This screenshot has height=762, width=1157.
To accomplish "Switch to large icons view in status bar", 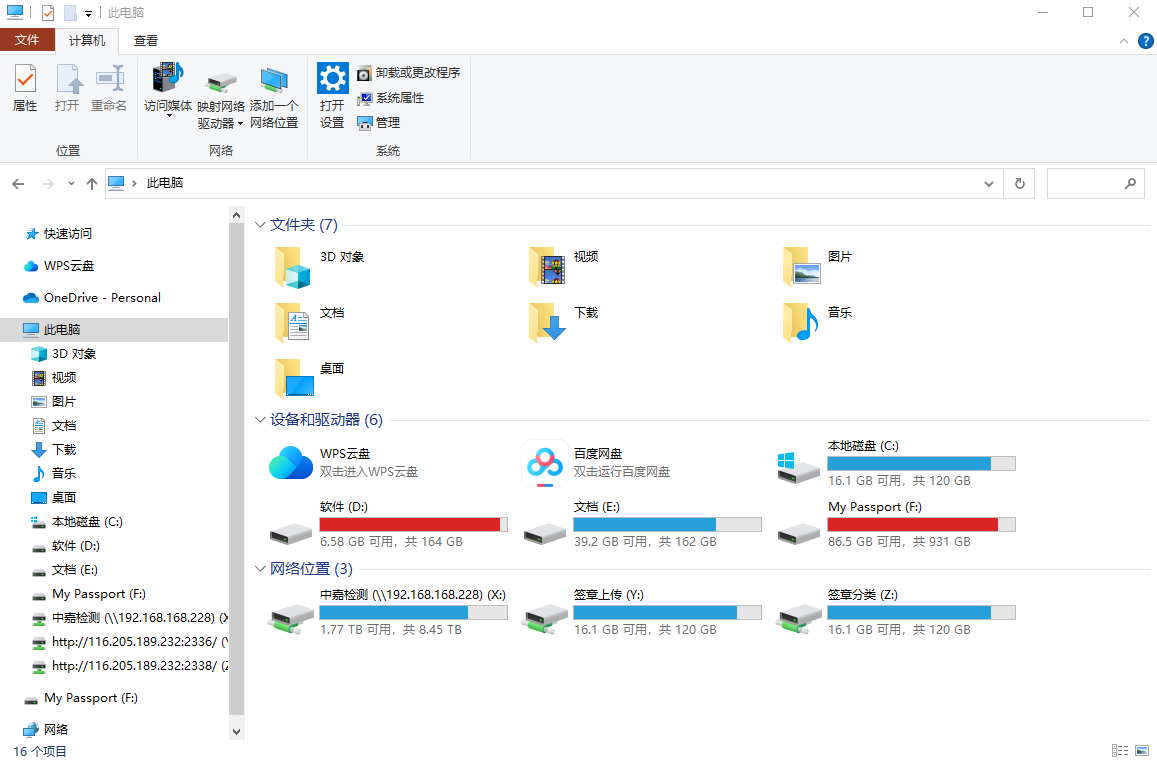I will (1141, 750).
